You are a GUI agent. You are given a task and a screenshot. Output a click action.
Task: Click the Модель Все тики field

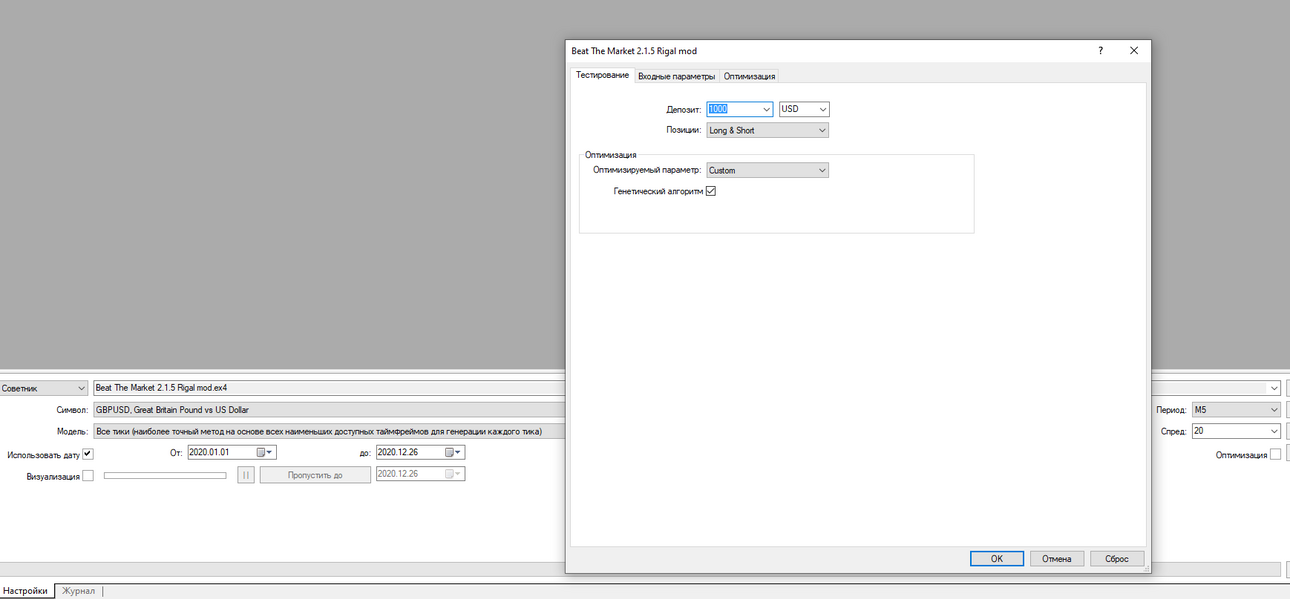(329, 431)
